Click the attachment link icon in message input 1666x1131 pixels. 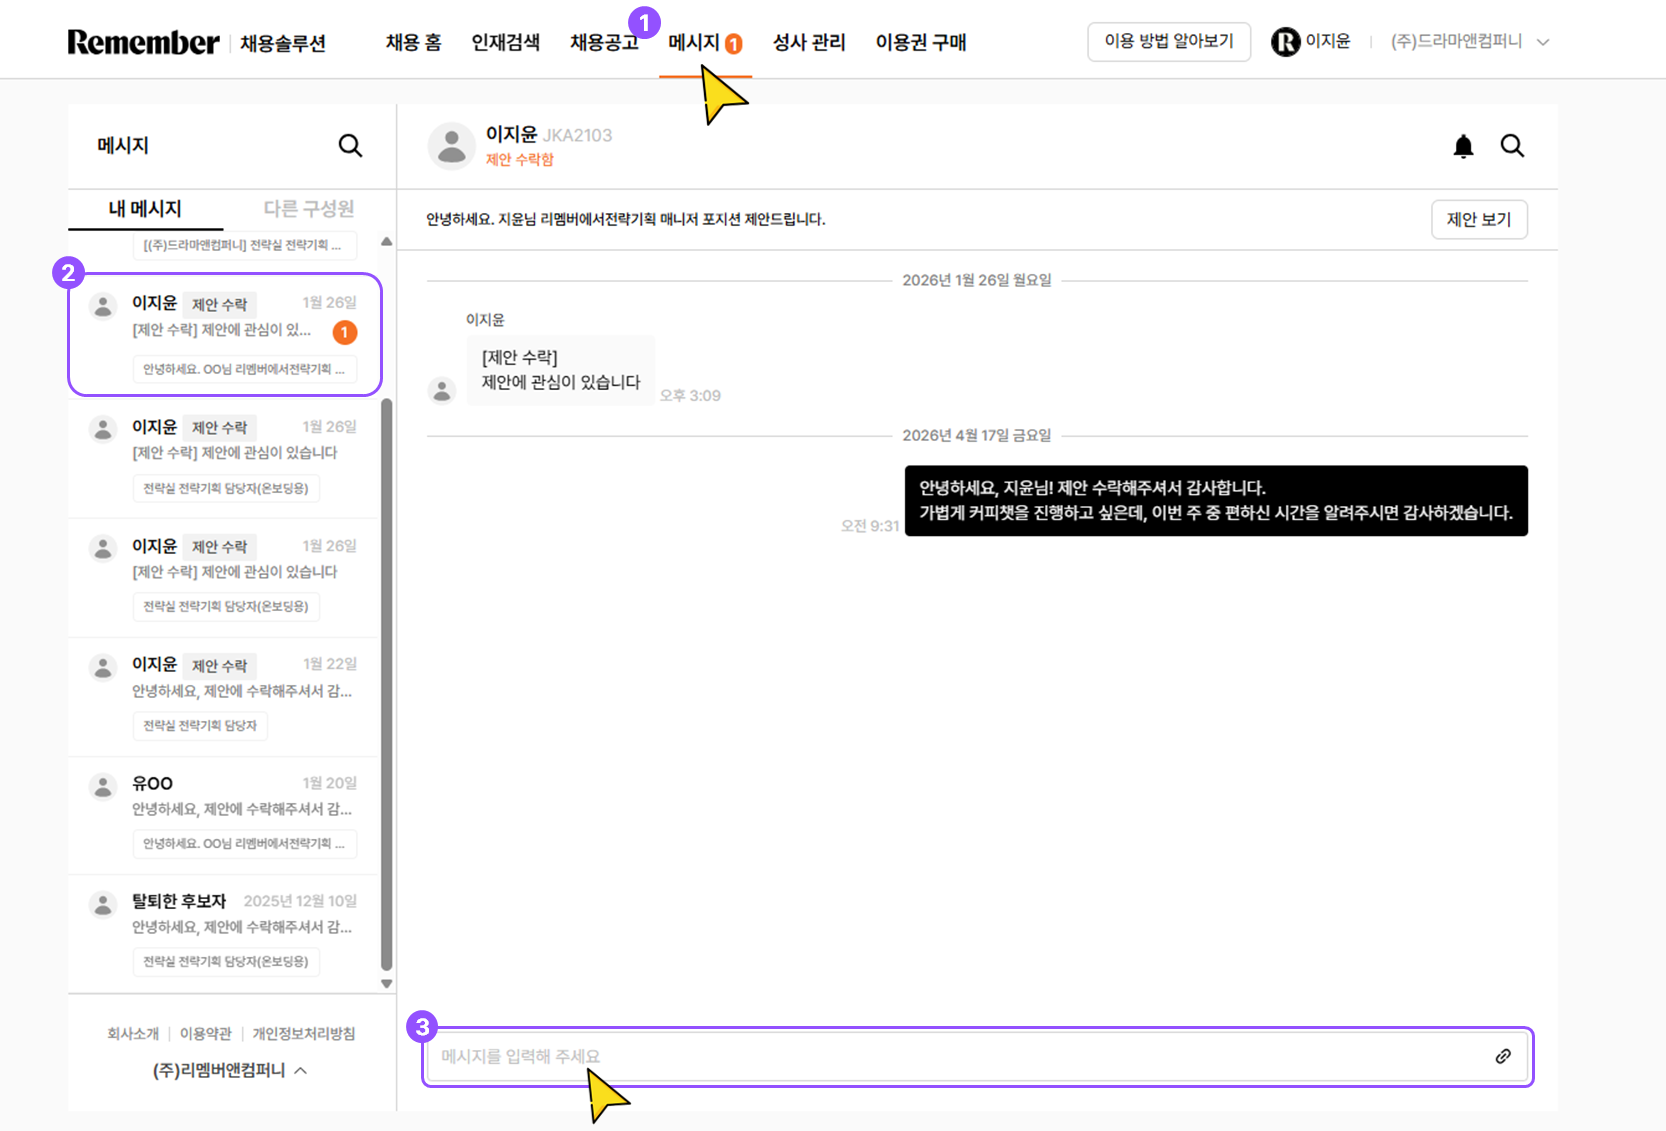point(1502,1056)
